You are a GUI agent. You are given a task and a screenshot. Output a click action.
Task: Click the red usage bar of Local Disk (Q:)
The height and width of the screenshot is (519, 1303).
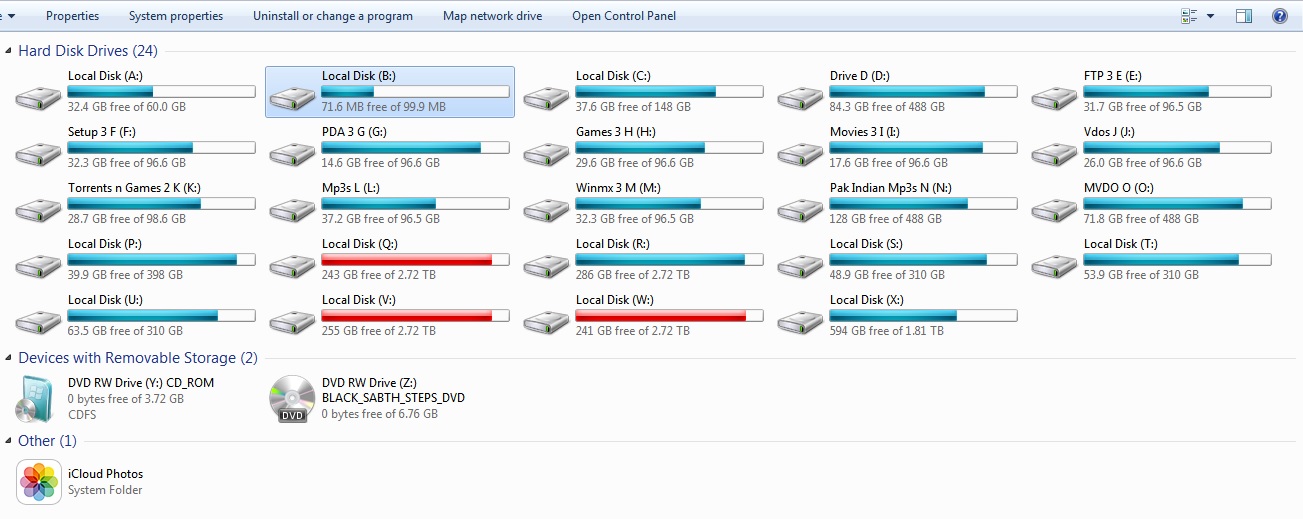pos(415,260)
